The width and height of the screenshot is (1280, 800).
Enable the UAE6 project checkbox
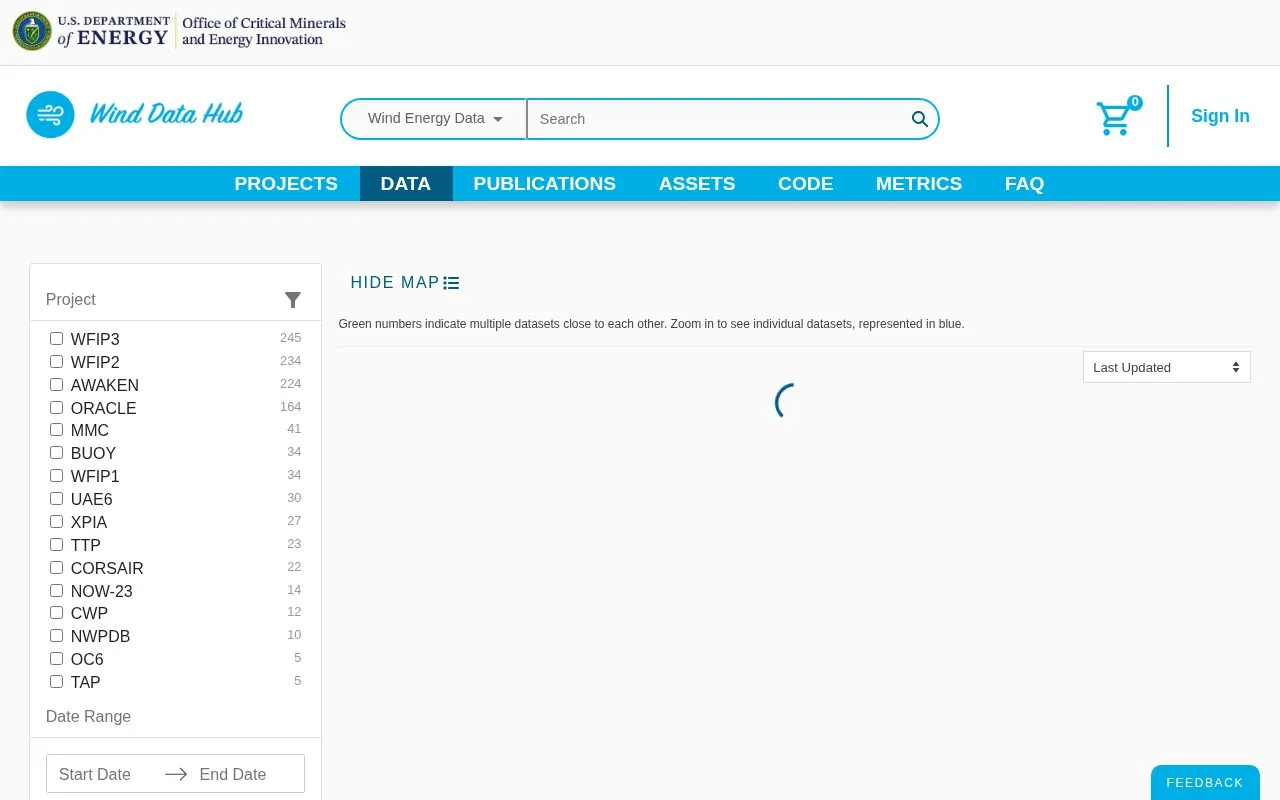click(56, 499)
